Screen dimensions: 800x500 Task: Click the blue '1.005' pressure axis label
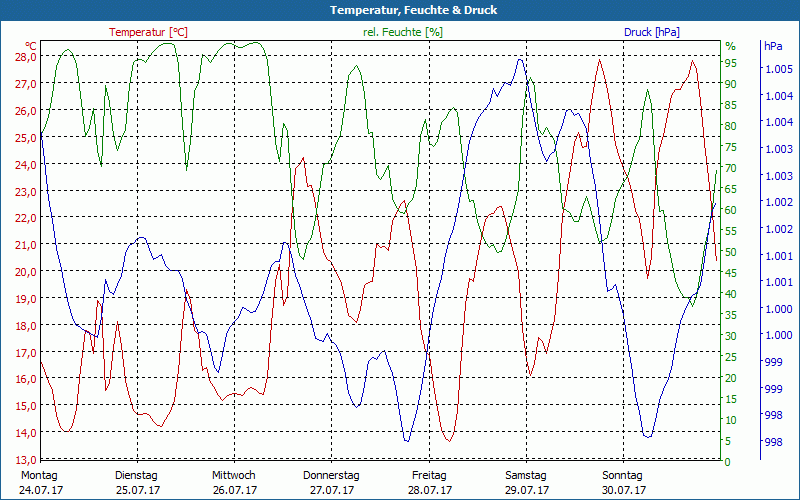[779, 69]
